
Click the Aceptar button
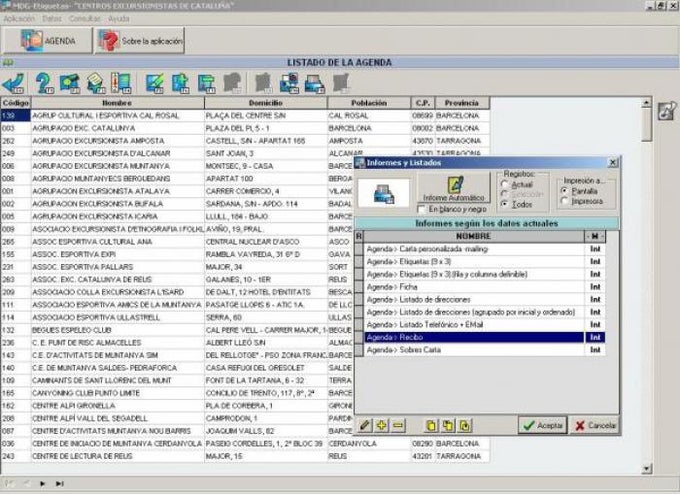[542, 425]
